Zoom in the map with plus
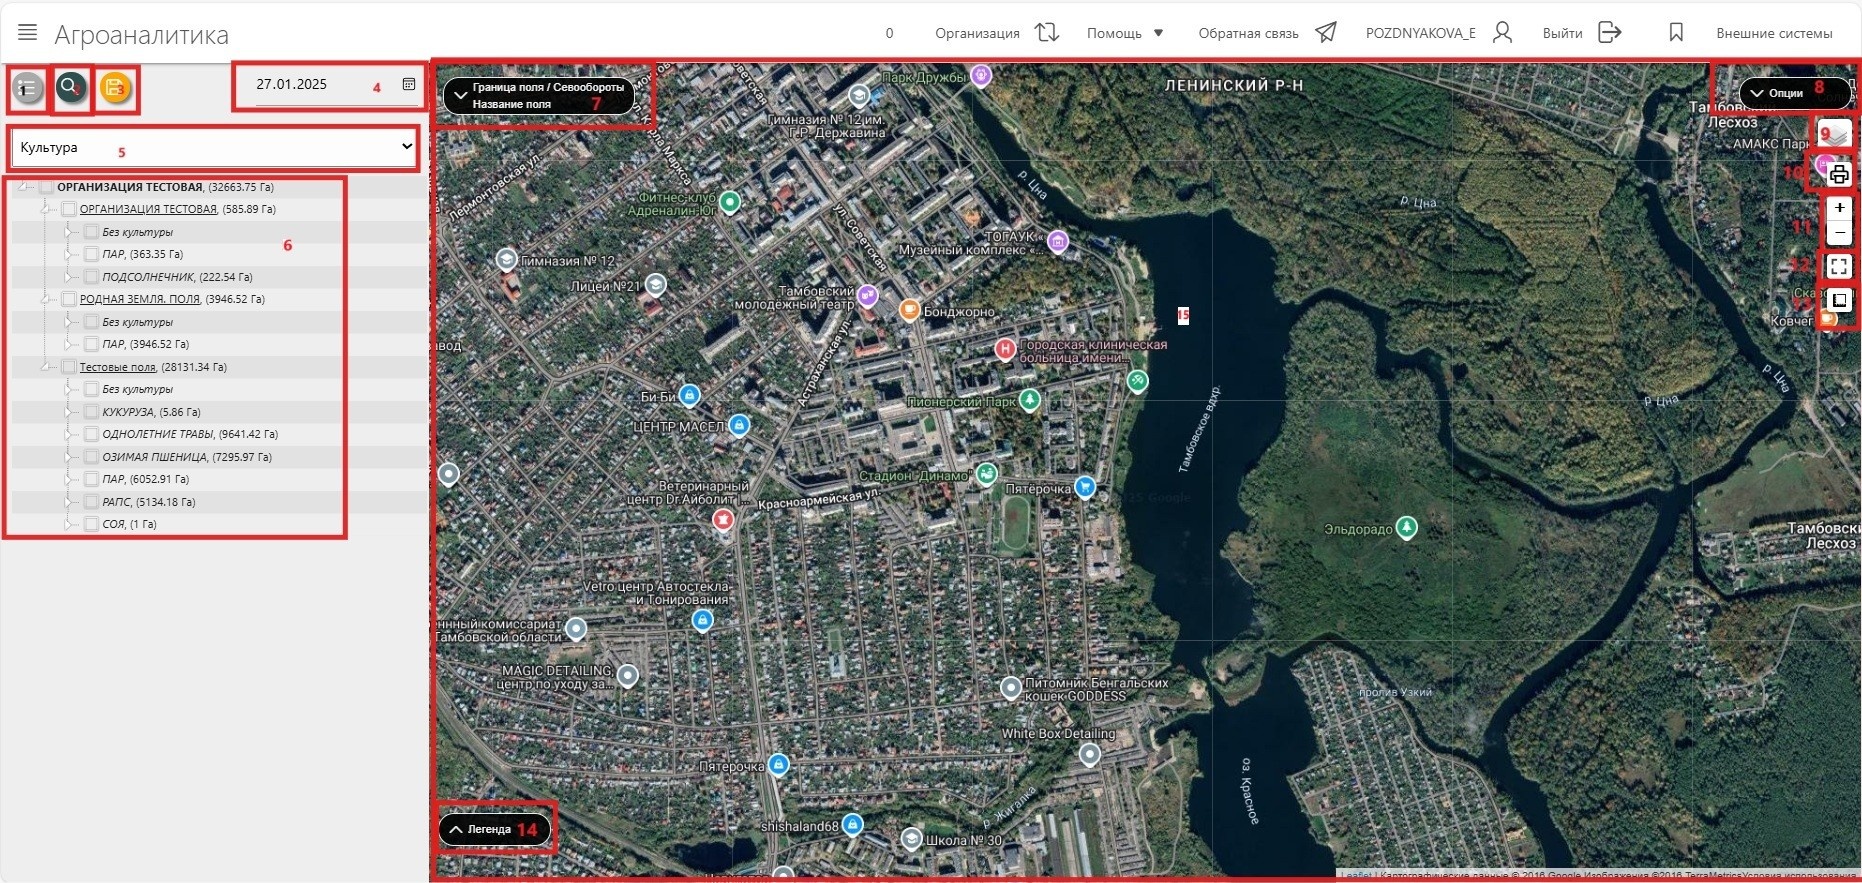 pos(1839,208)
